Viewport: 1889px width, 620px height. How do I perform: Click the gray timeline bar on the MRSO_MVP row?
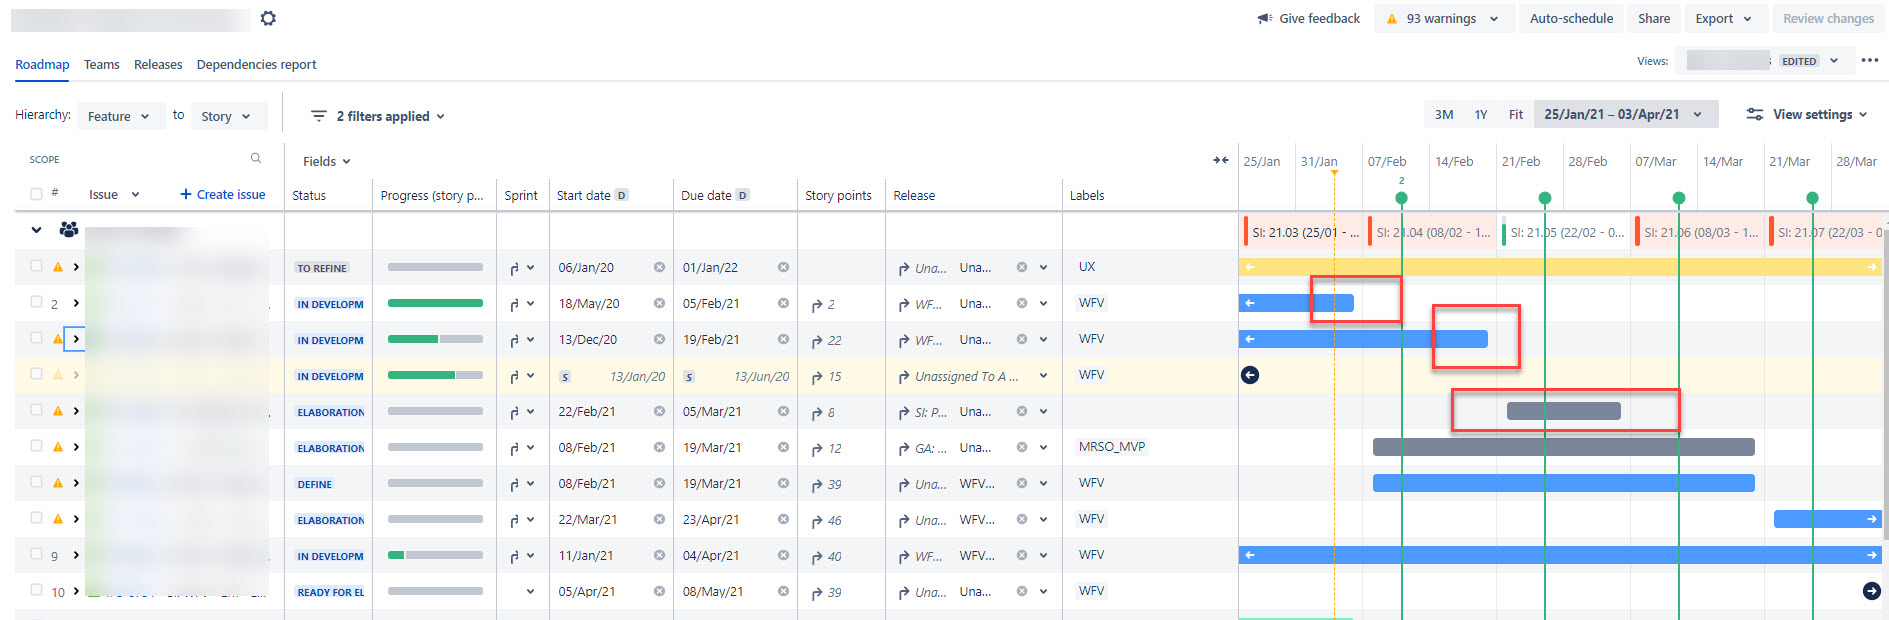tap(1564, 447)
